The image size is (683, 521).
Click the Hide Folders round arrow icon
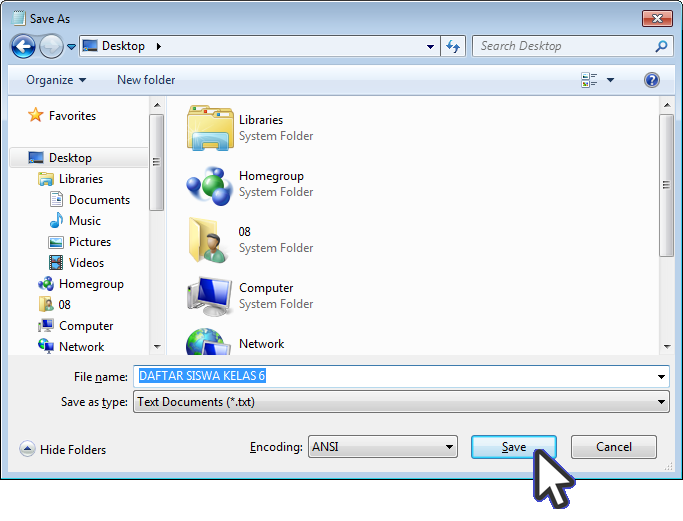(x=27, y=449)
